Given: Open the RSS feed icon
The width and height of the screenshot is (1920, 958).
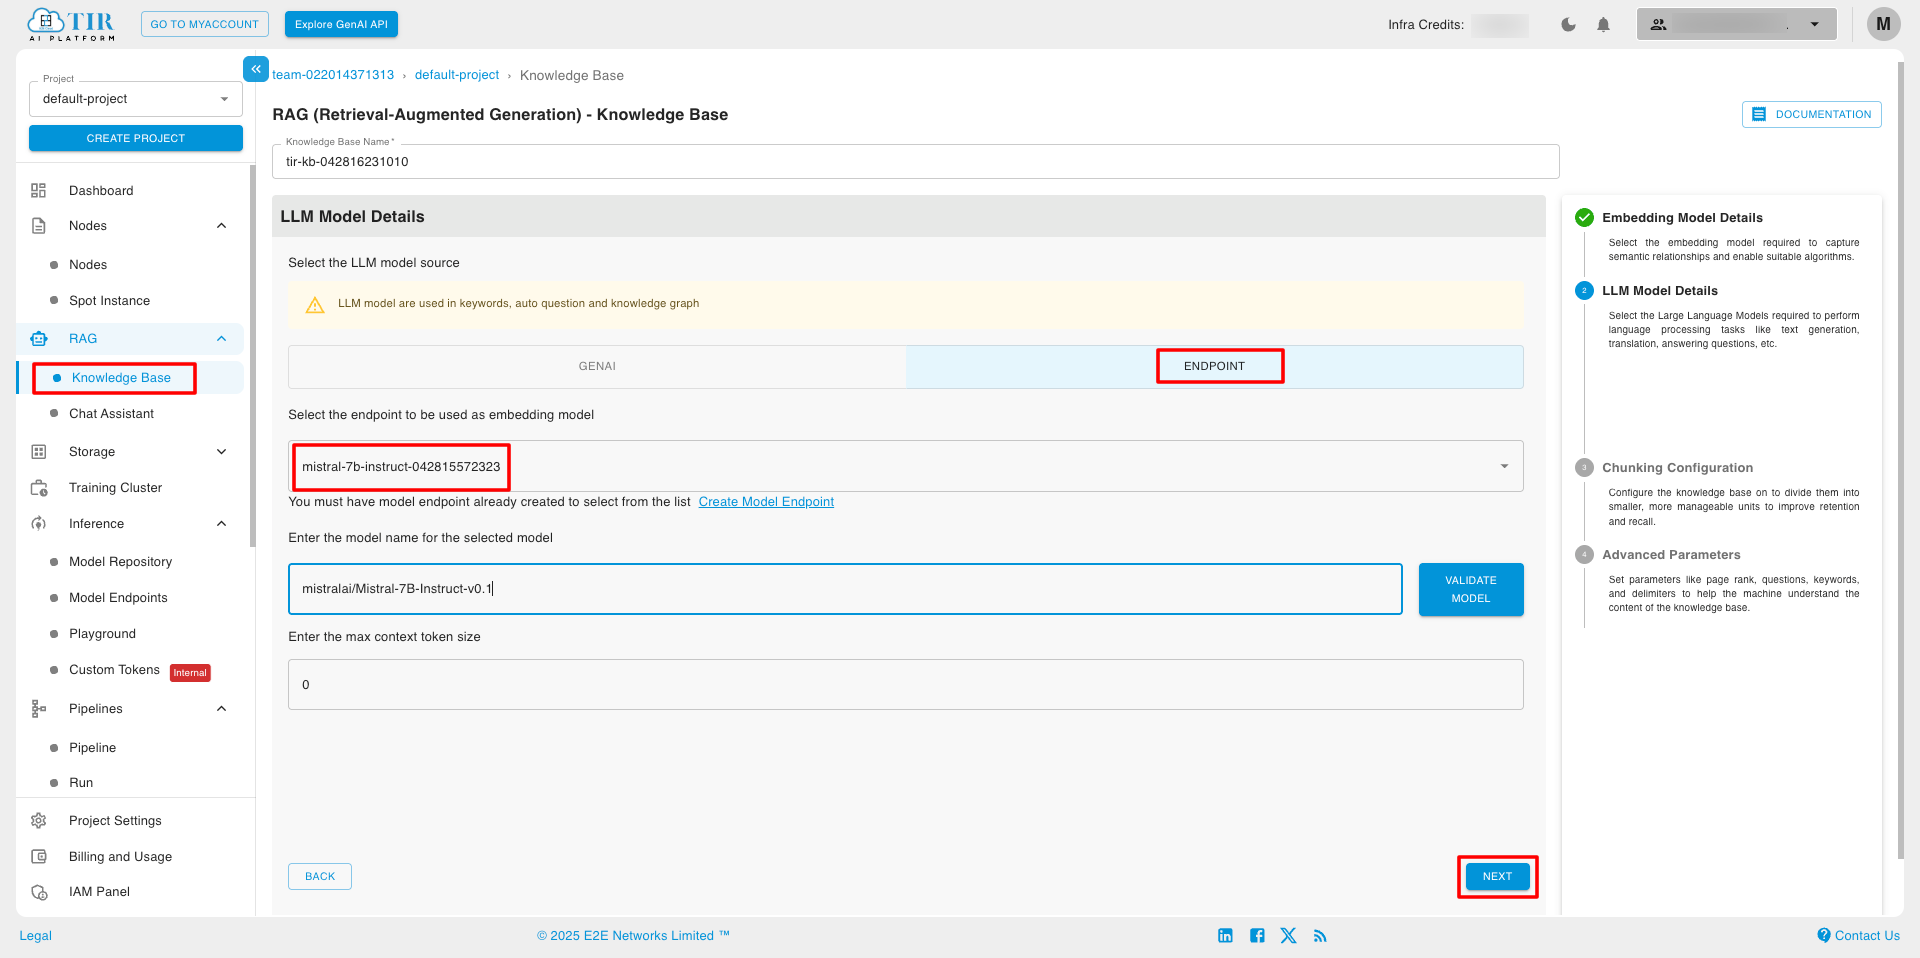Looking at the screenshot, I should [x=1320, y=936].
